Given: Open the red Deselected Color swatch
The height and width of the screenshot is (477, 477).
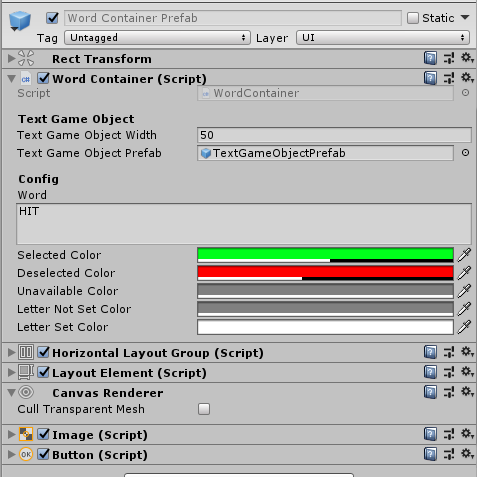Looking at the screenshot, I should [325, 273].
